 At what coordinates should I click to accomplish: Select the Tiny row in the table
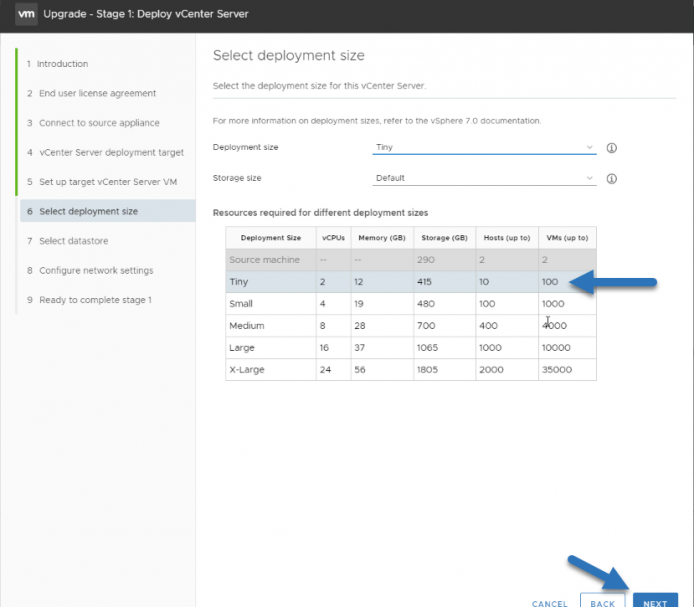point(411,282)
